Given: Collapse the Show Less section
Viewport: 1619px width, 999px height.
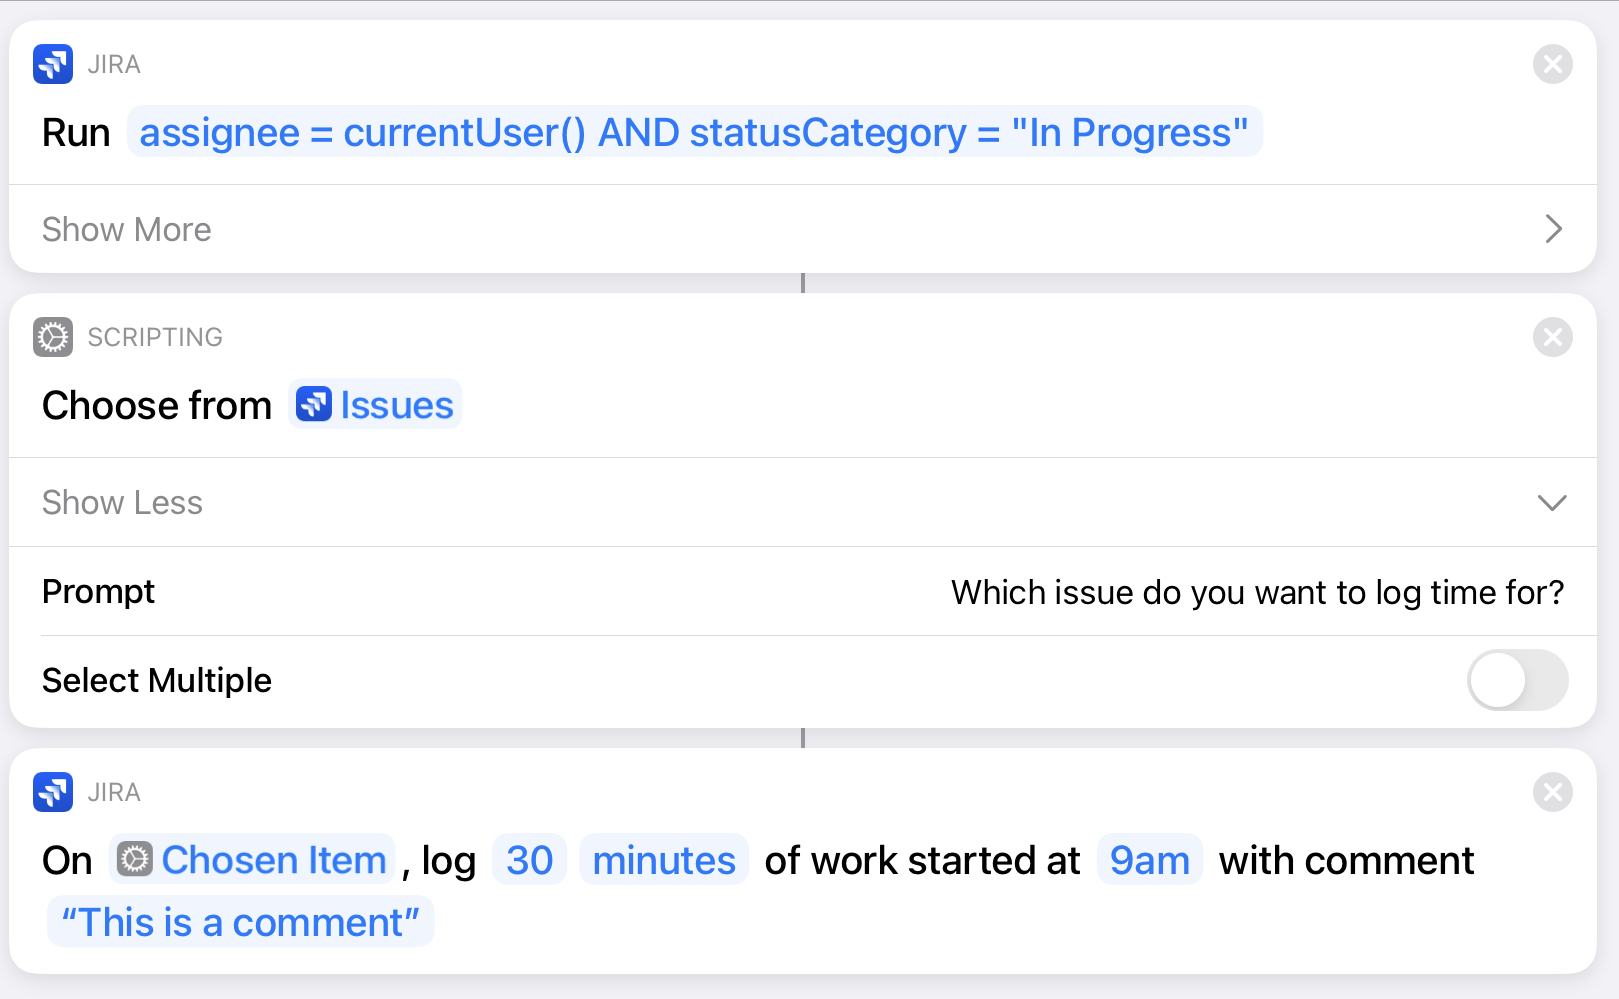Looking at the screenshot, I should click(x=122, y=503).
